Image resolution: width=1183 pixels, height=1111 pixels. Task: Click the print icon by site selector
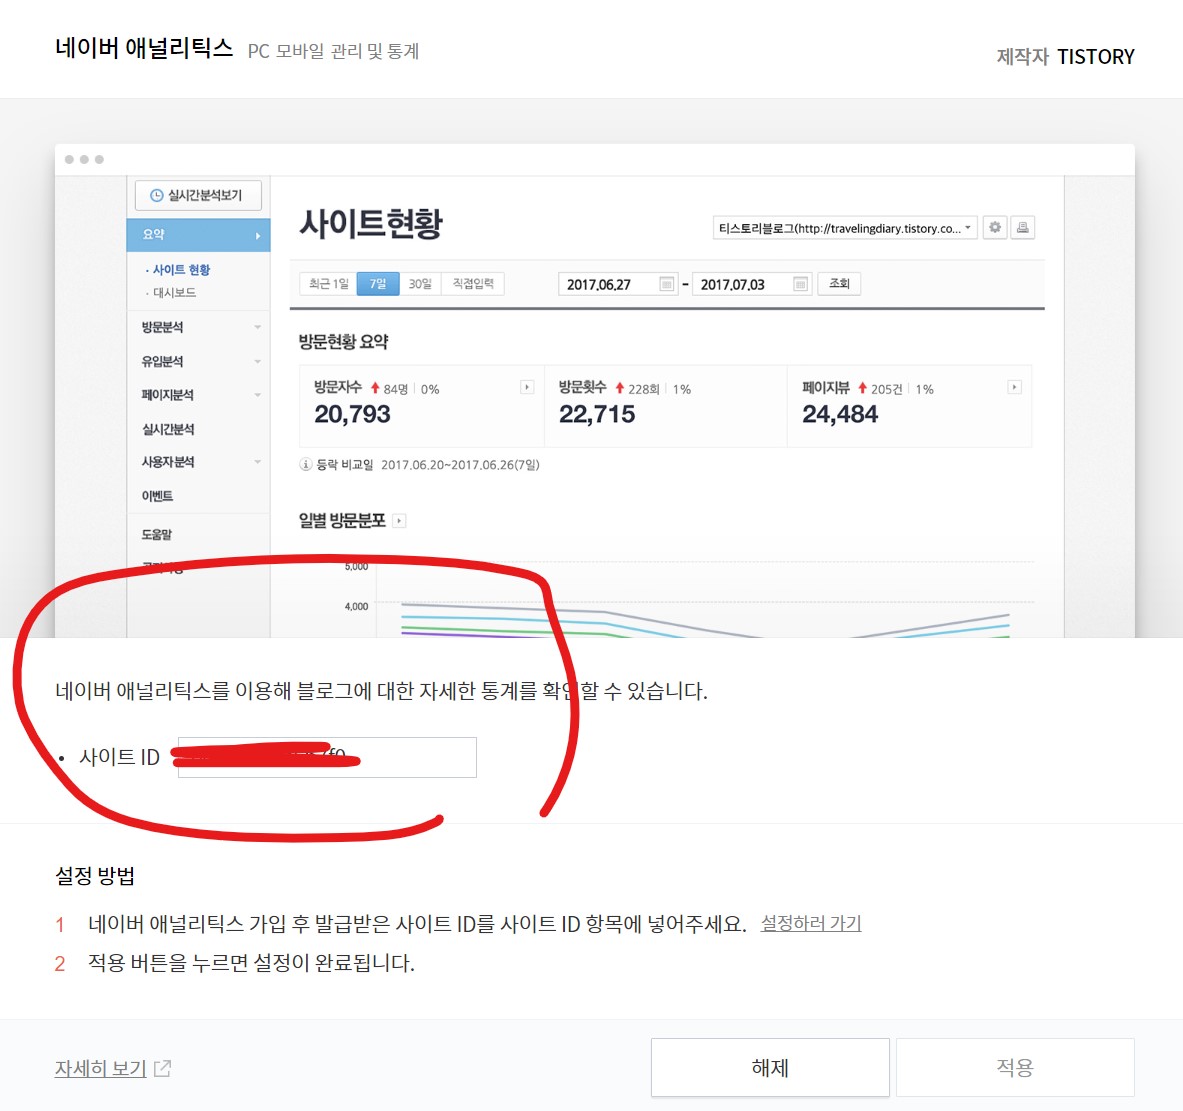click(x=1022, y=227)
